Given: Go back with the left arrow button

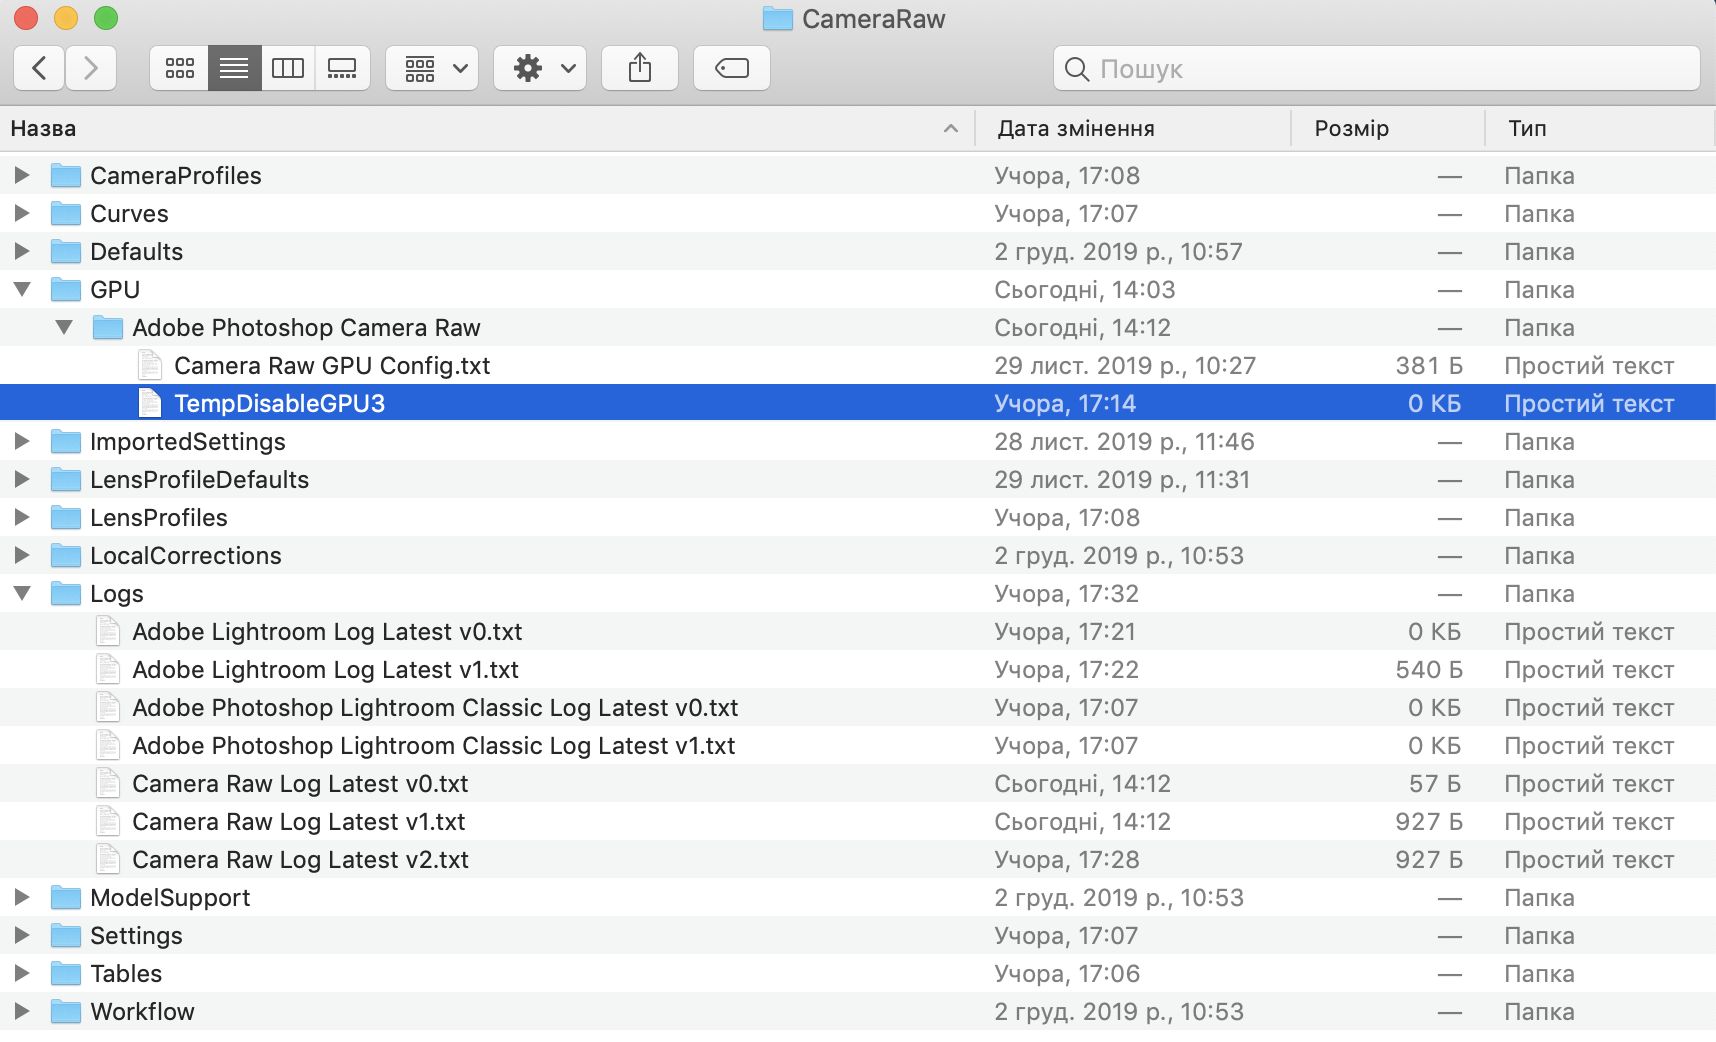Looking at the screenshot, I should coord(39,68).
